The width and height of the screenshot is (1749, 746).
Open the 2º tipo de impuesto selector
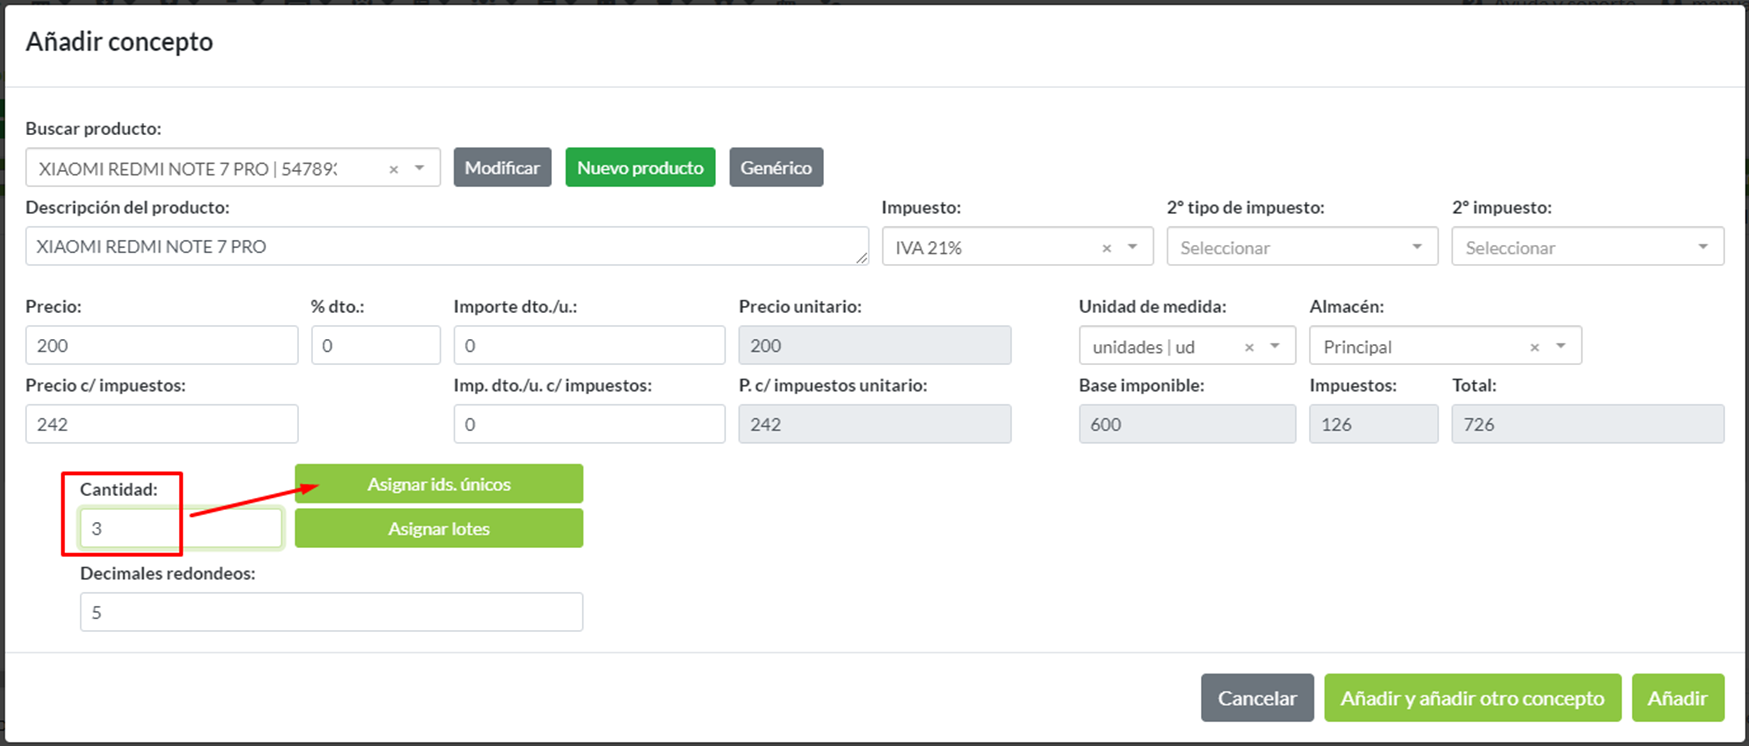coord(1301,247)
